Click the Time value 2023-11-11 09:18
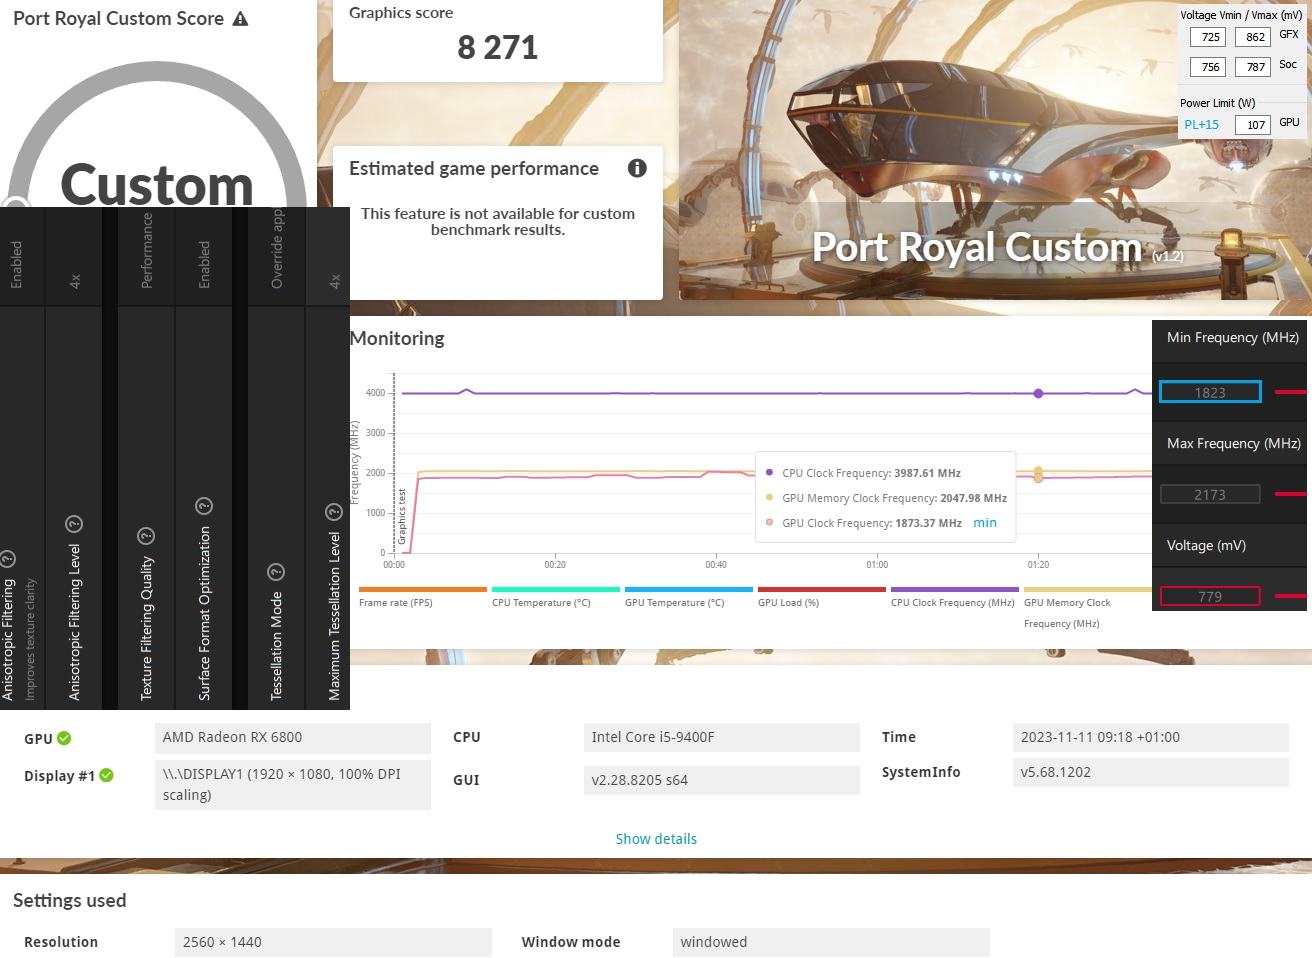 pyautogui.click(x=1150, y=738)
